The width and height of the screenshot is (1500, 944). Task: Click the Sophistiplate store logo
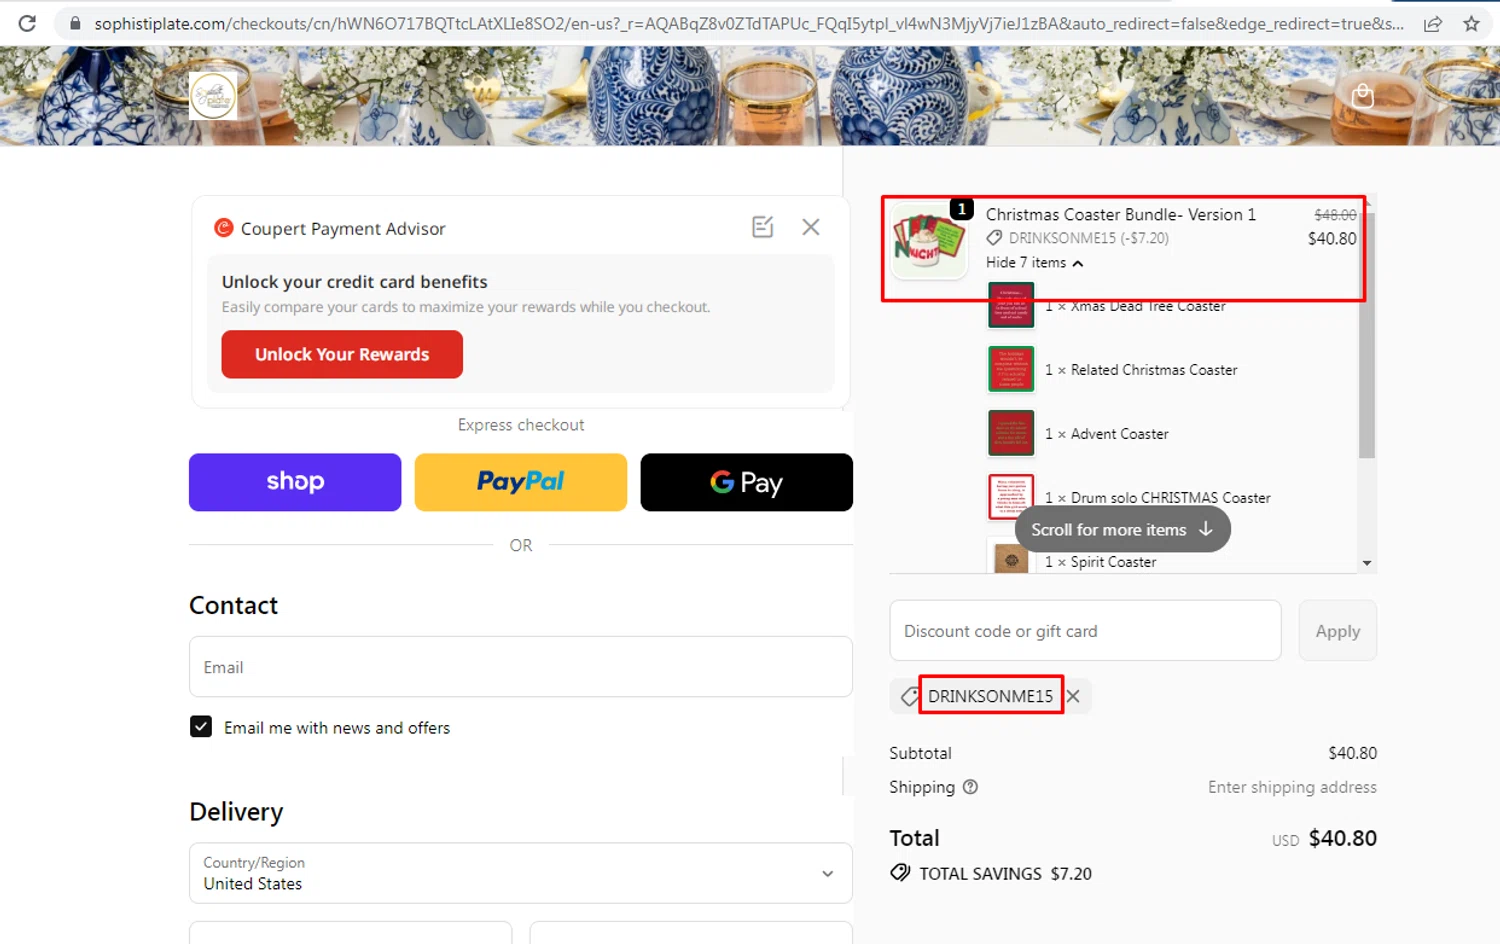213,96
